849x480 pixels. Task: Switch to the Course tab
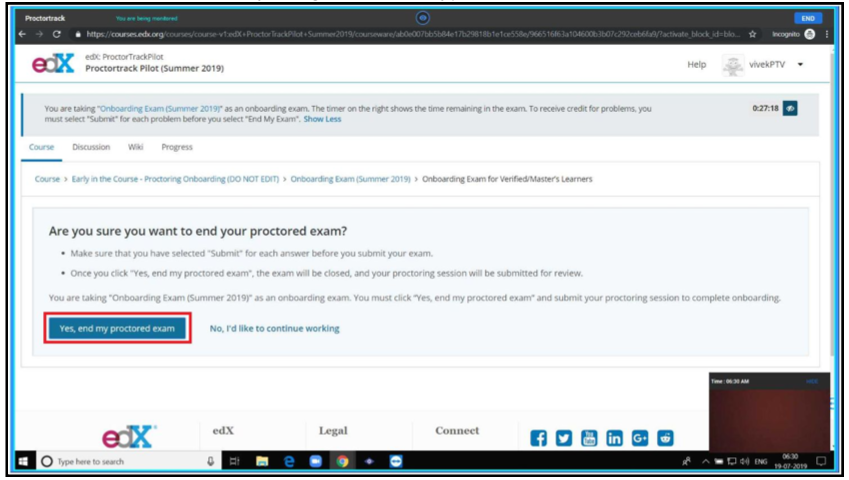point(41,147)
